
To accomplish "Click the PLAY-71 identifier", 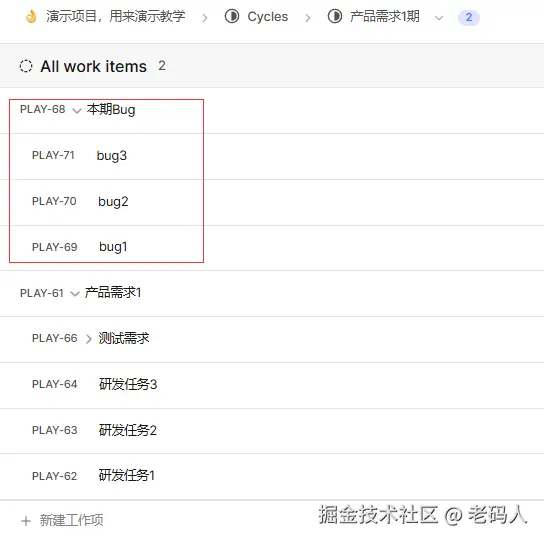I will coord(53,155).
